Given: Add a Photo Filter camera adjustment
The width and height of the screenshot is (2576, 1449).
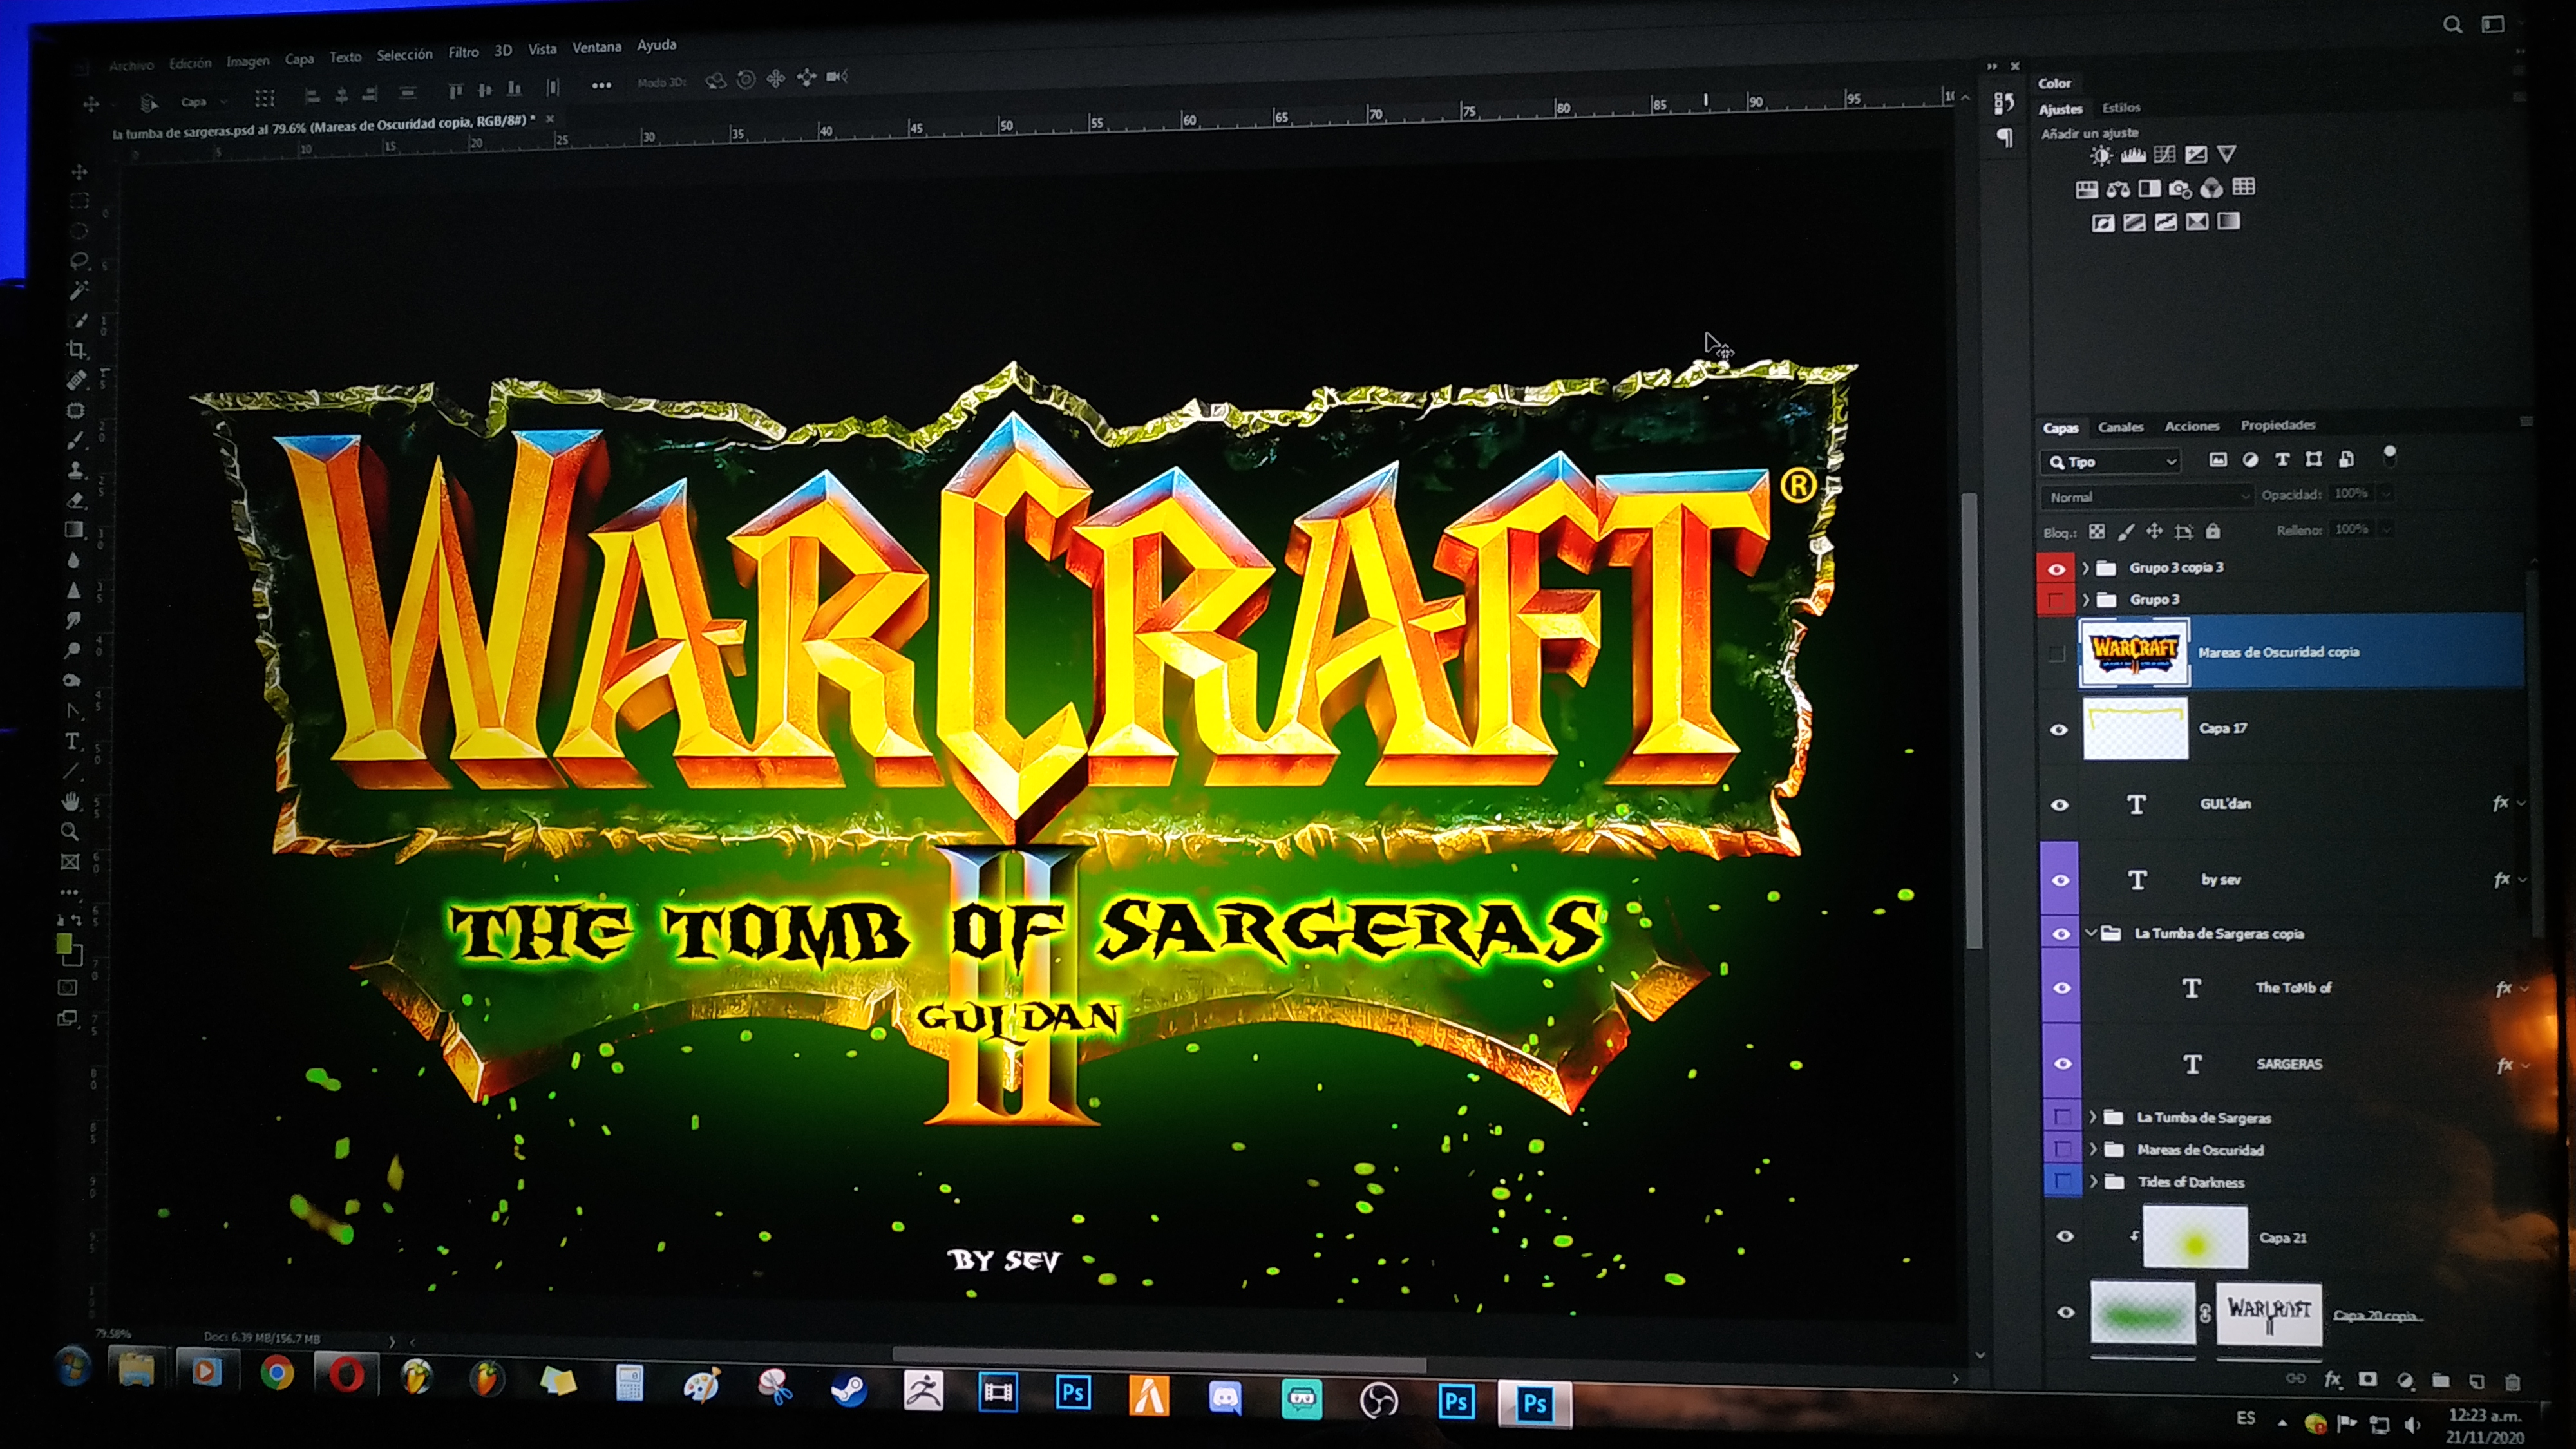Looking at the screenshot, I should (2181, 189).
